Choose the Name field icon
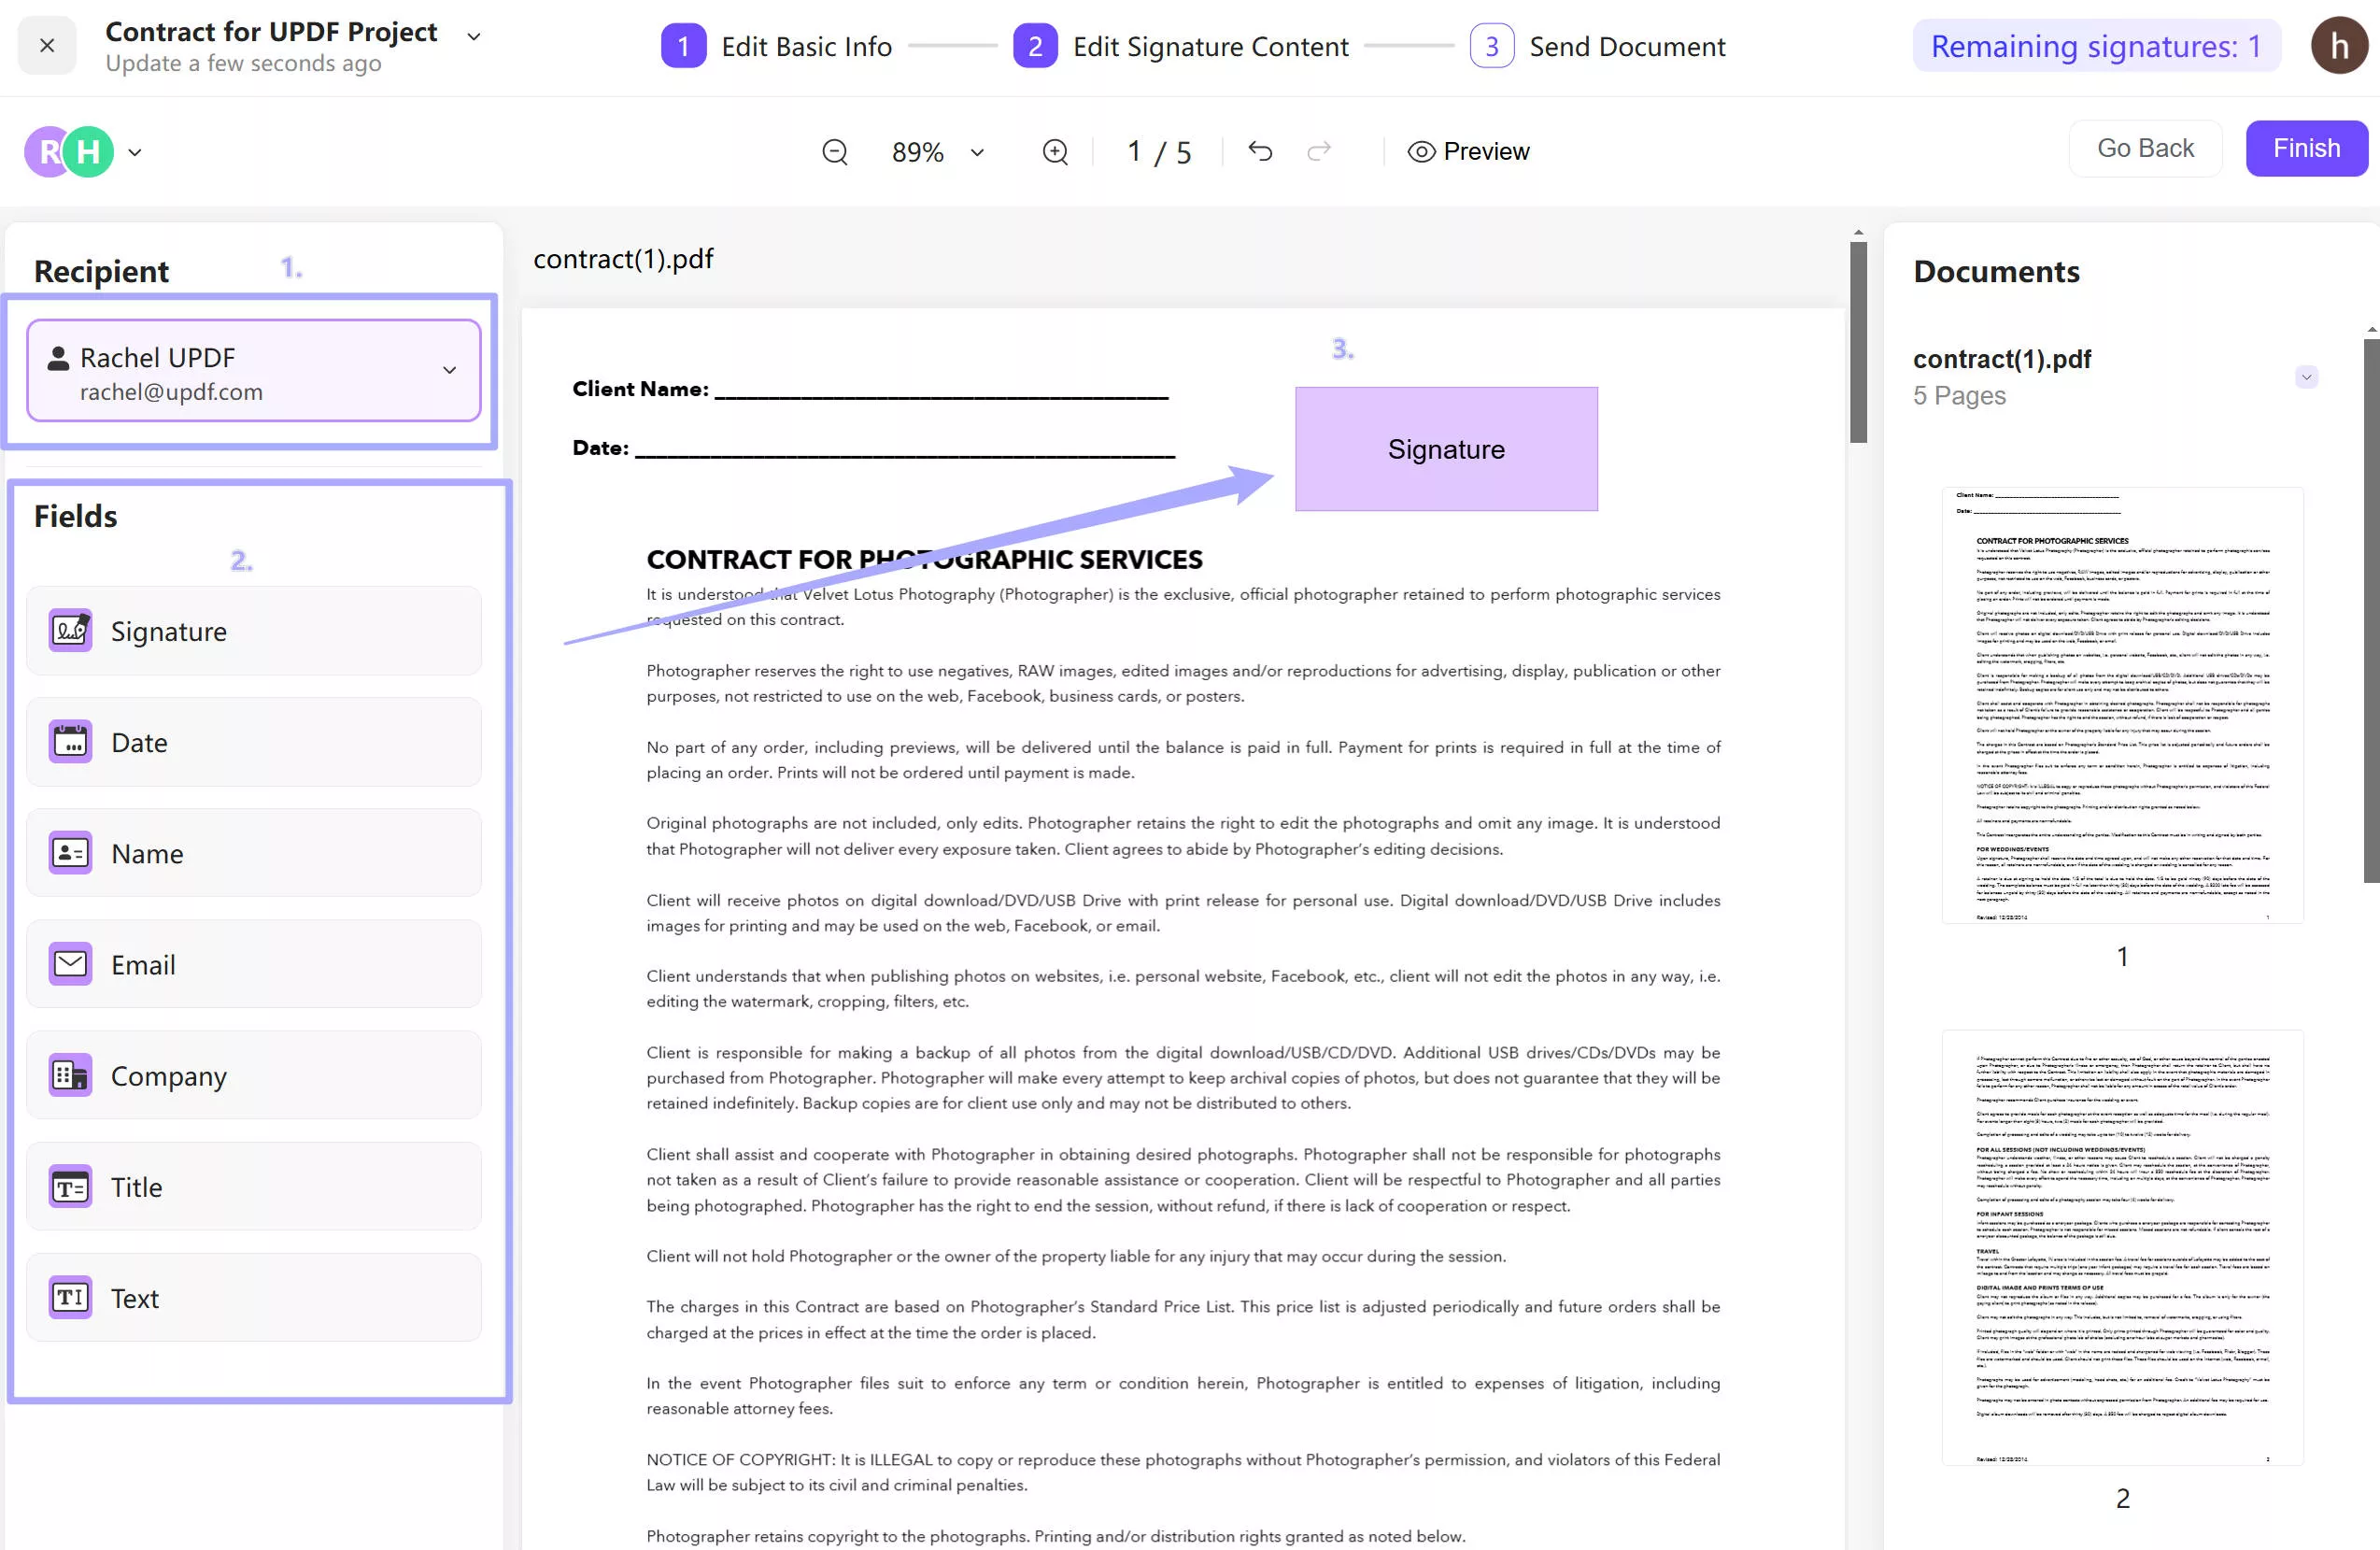The width and height of the screenshot is (2380, 1550). (70, 853)
